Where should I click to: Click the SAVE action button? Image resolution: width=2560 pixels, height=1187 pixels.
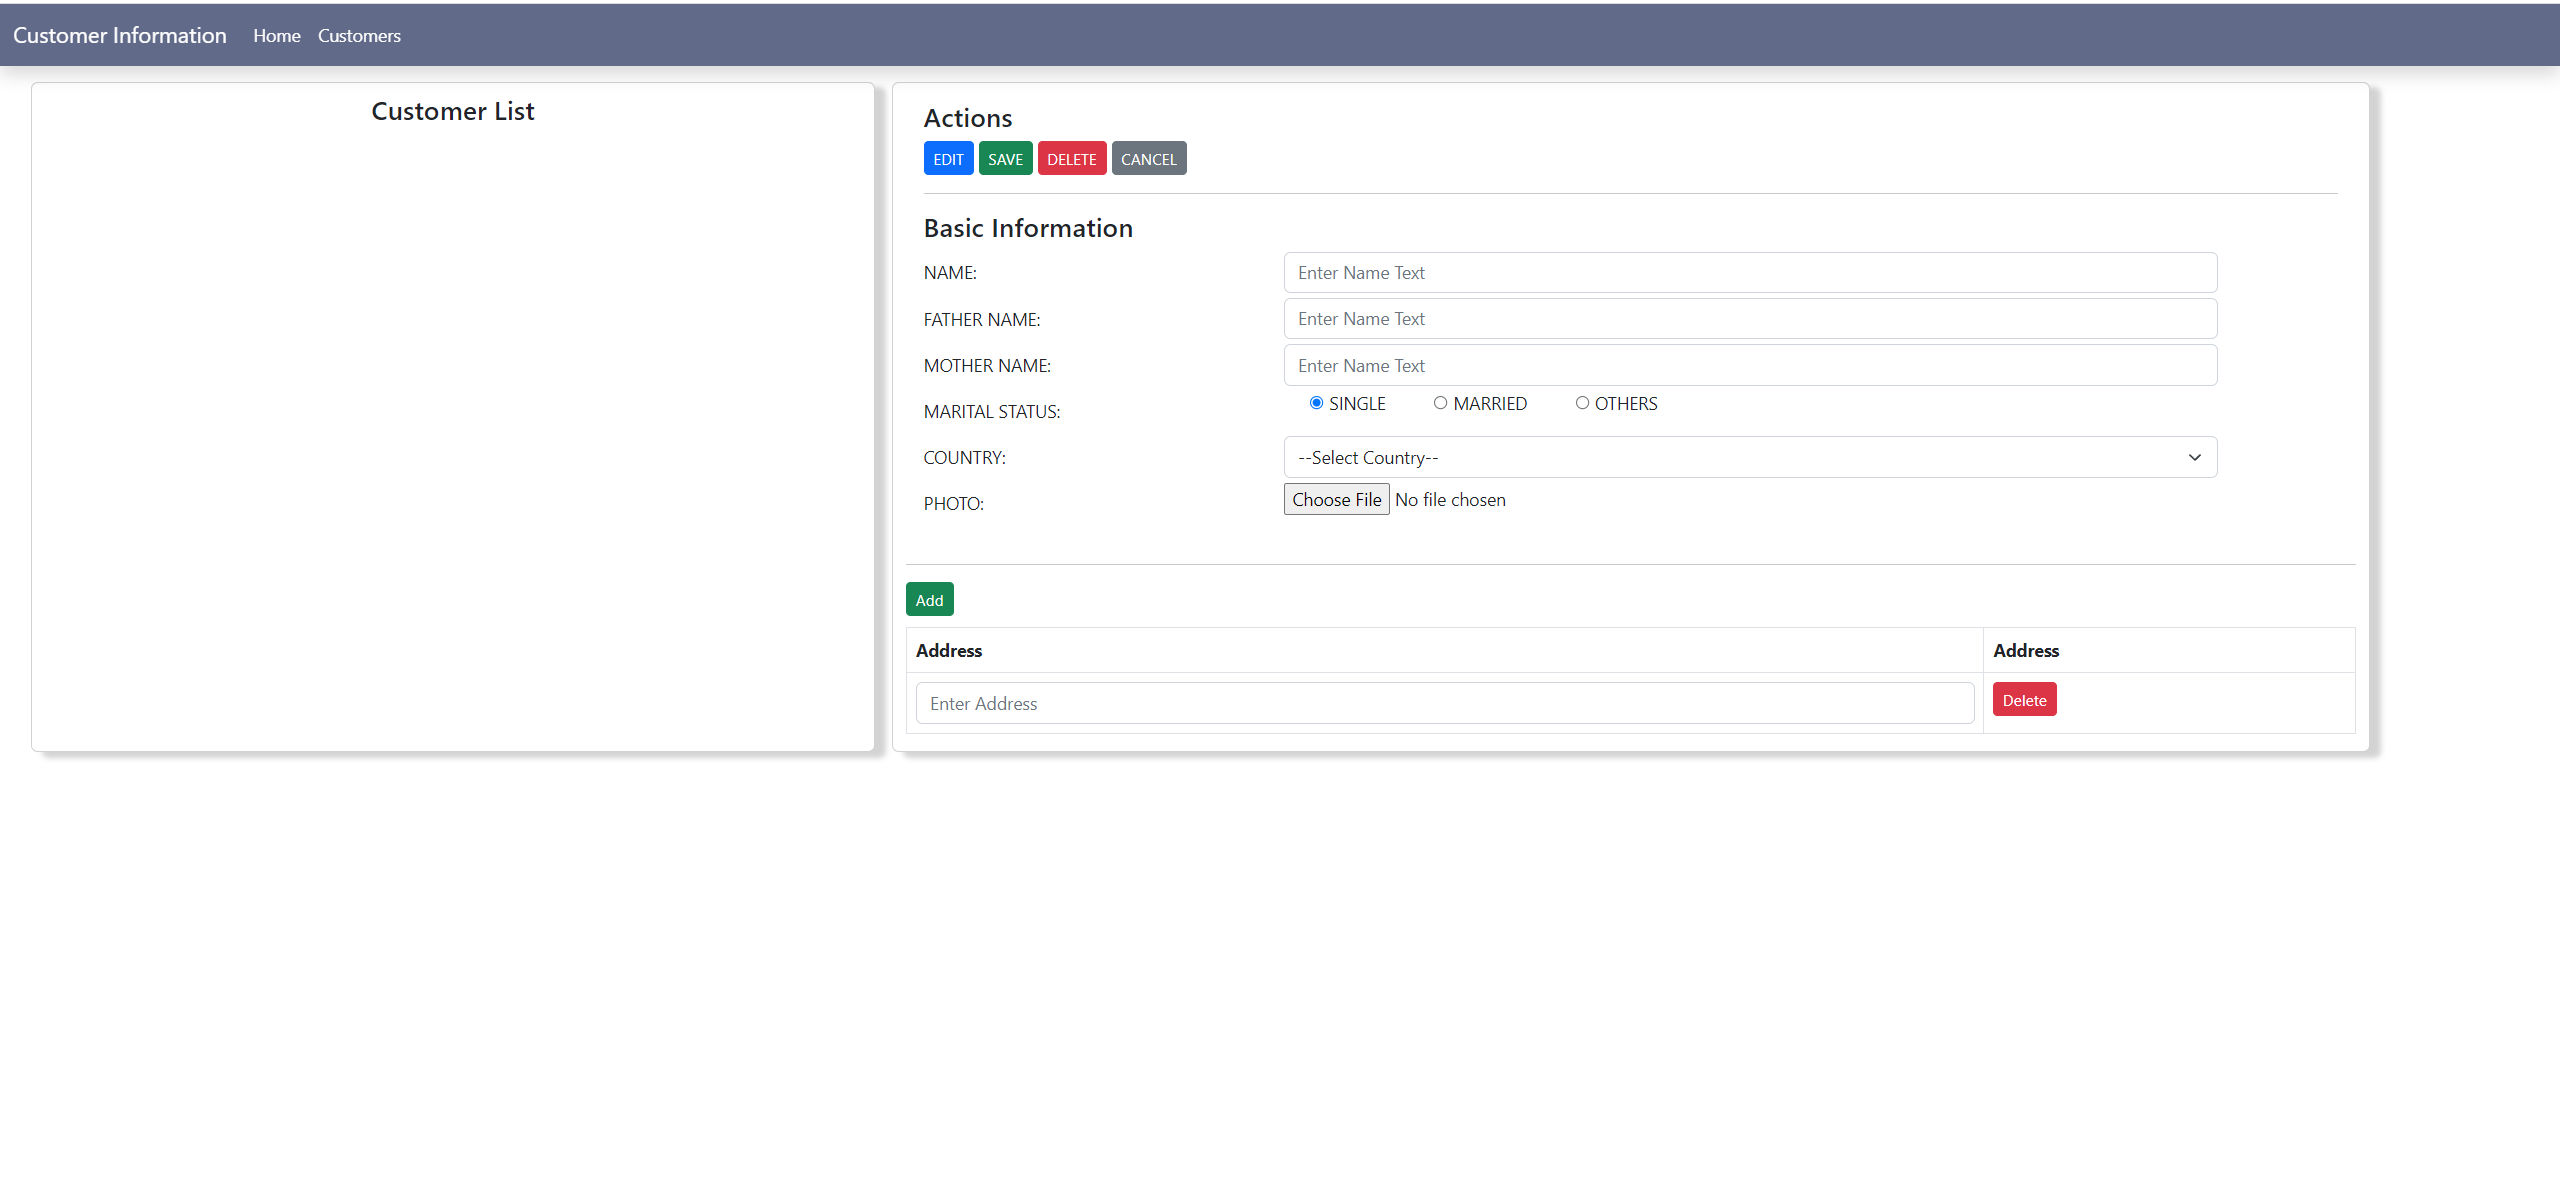[x=1005, y=158]
